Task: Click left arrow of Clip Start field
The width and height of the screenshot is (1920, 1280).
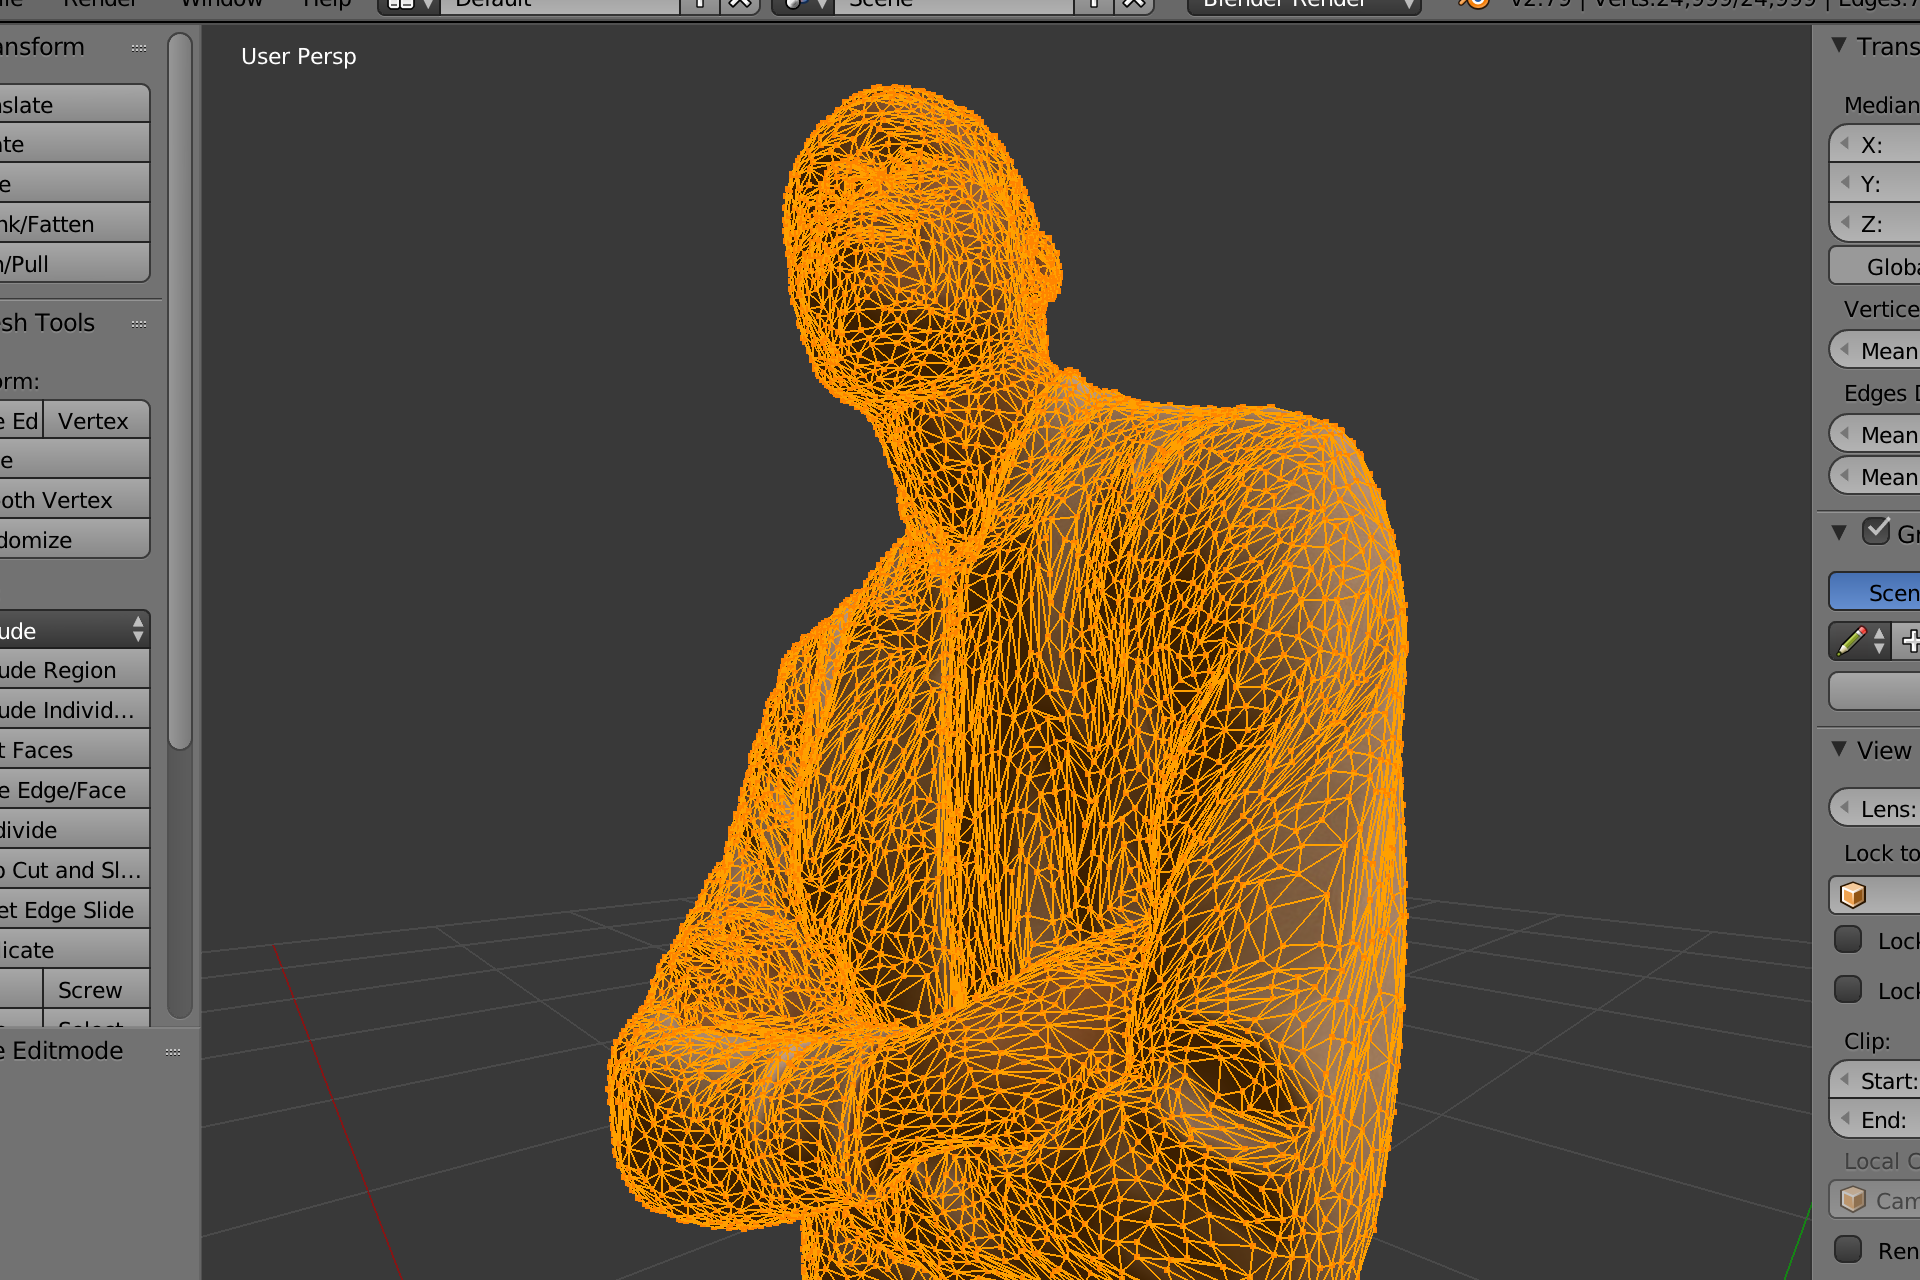Action: point(1845,1080)
